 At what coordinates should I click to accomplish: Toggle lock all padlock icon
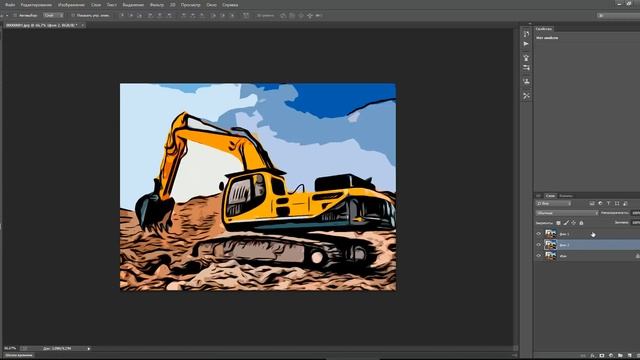pyautogui.click(x=581, y=223)
